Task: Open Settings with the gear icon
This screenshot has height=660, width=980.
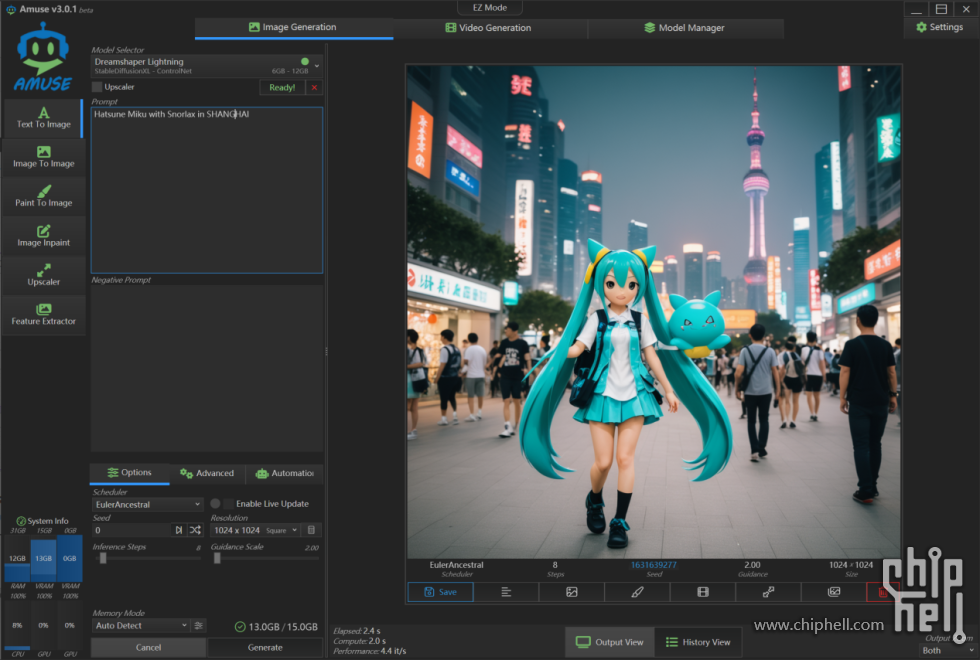Action: pyautogui.click(x=939, y=27)
